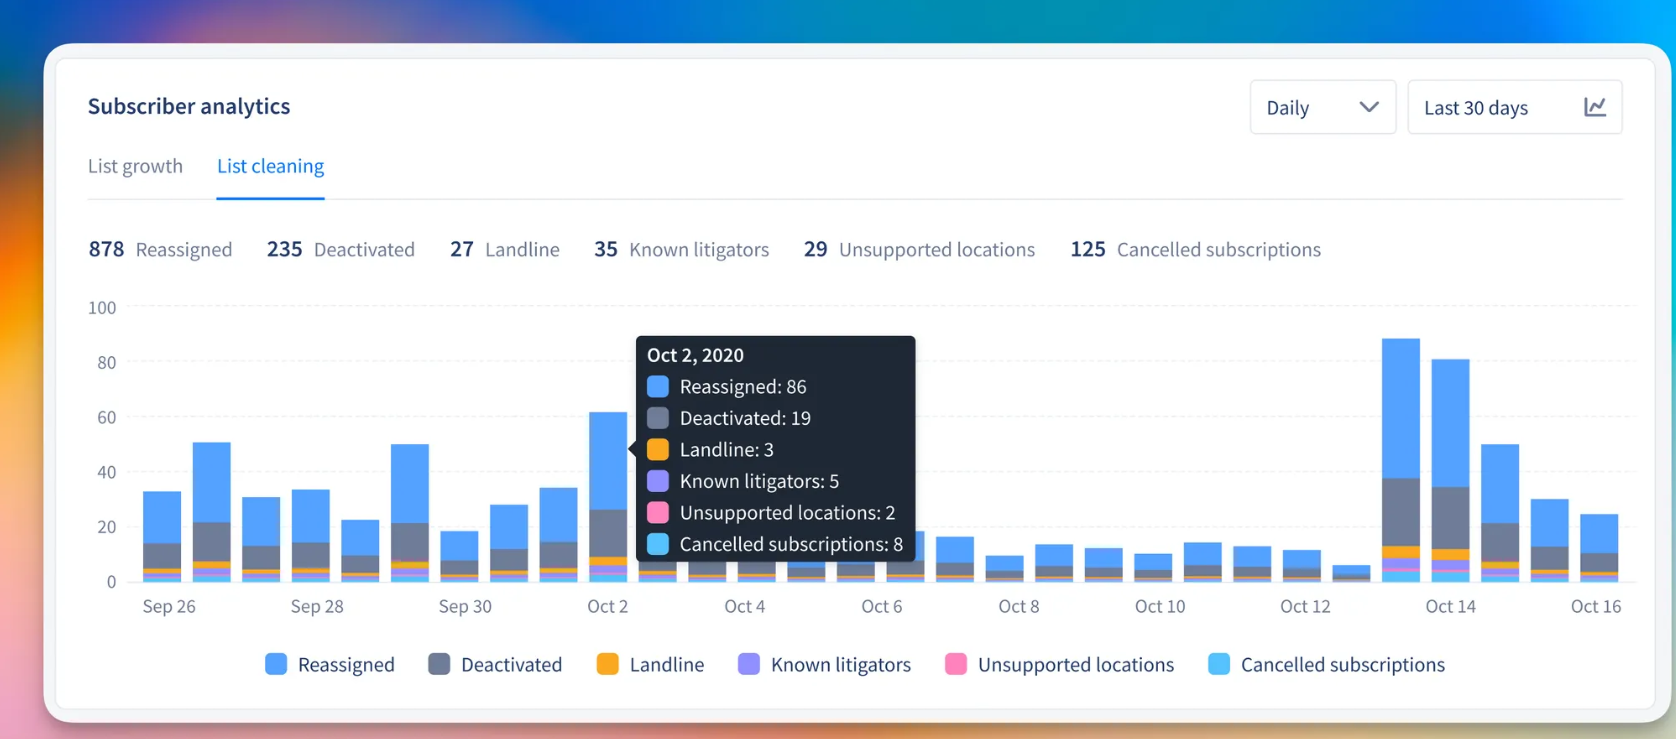This screenshot has width=1676, height=739.
Task: Toggle the Reassigned legend series
Action: (330, 665)
